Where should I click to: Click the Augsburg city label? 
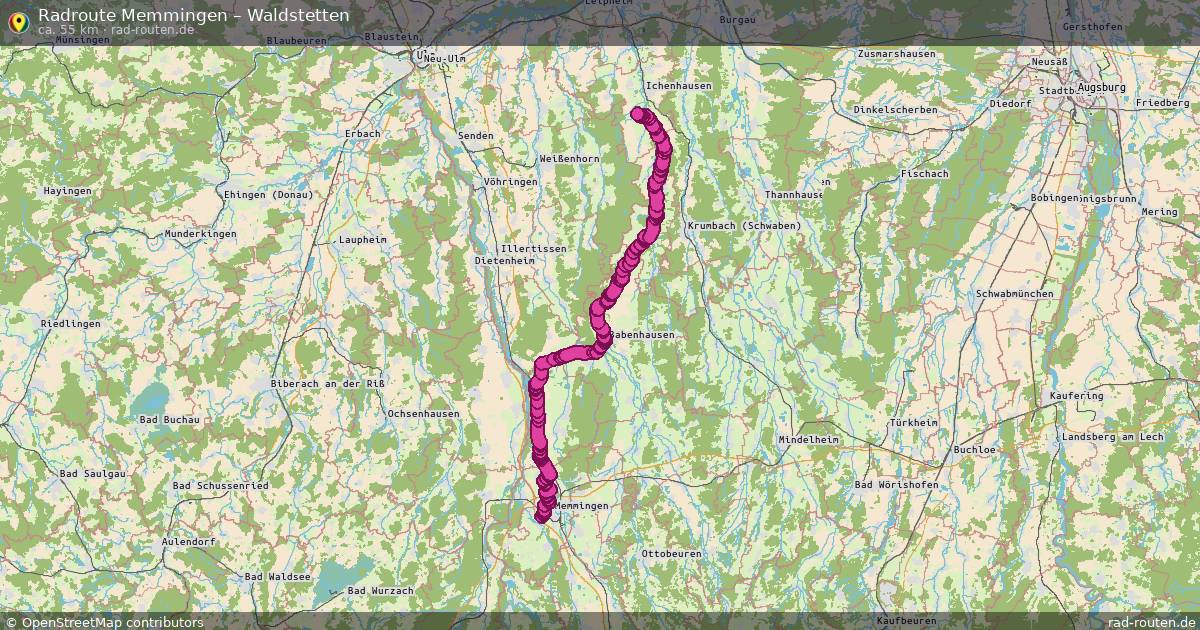tap(1102, 88)
